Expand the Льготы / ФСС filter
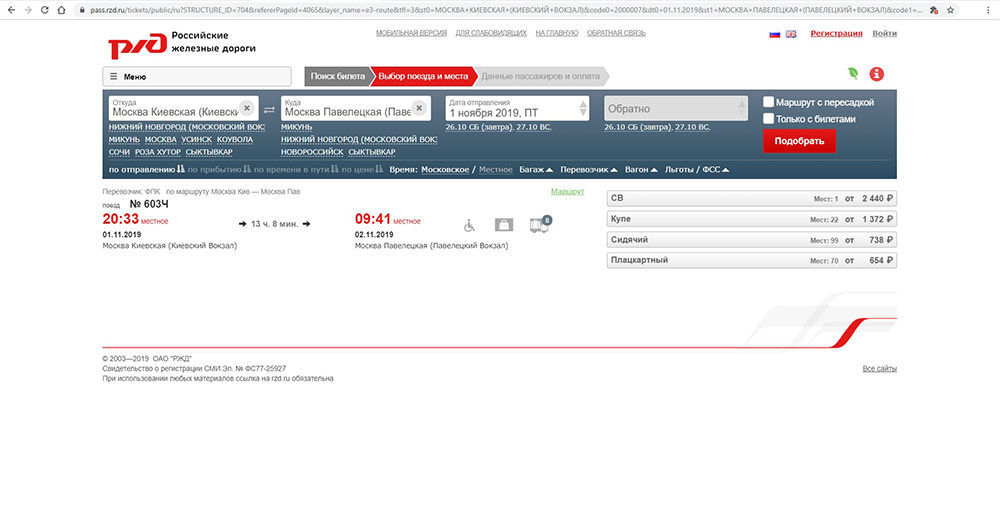This screenshot has width=1000, height=524. [696, 170]
